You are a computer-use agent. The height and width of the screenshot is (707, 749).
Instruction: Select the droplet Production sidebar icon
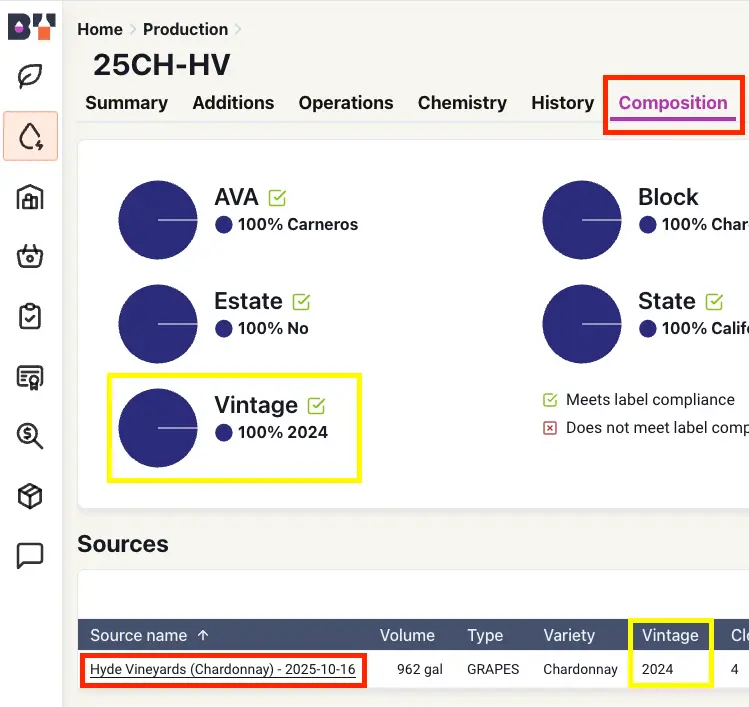30,136
